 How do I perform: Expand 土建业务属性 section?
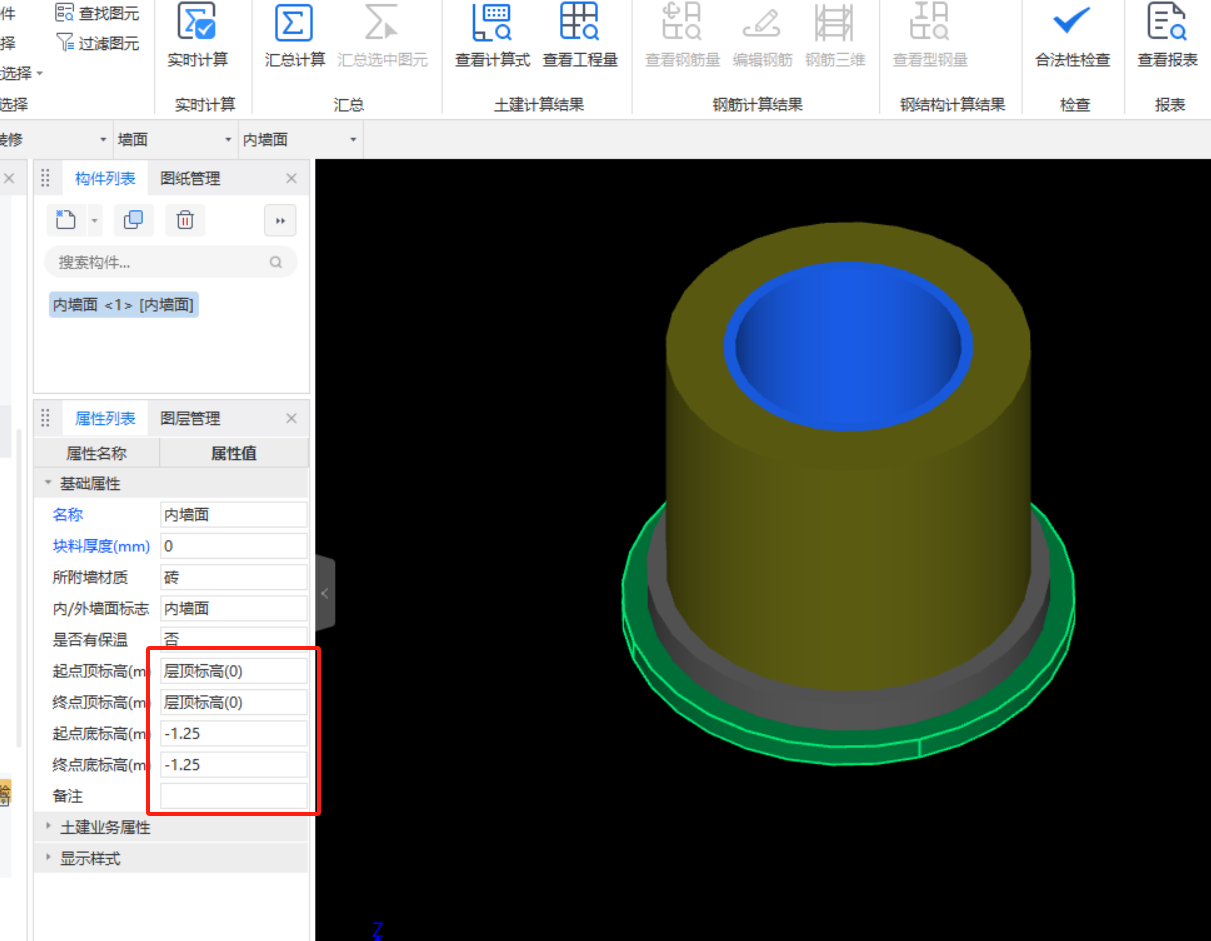(47, 827)
